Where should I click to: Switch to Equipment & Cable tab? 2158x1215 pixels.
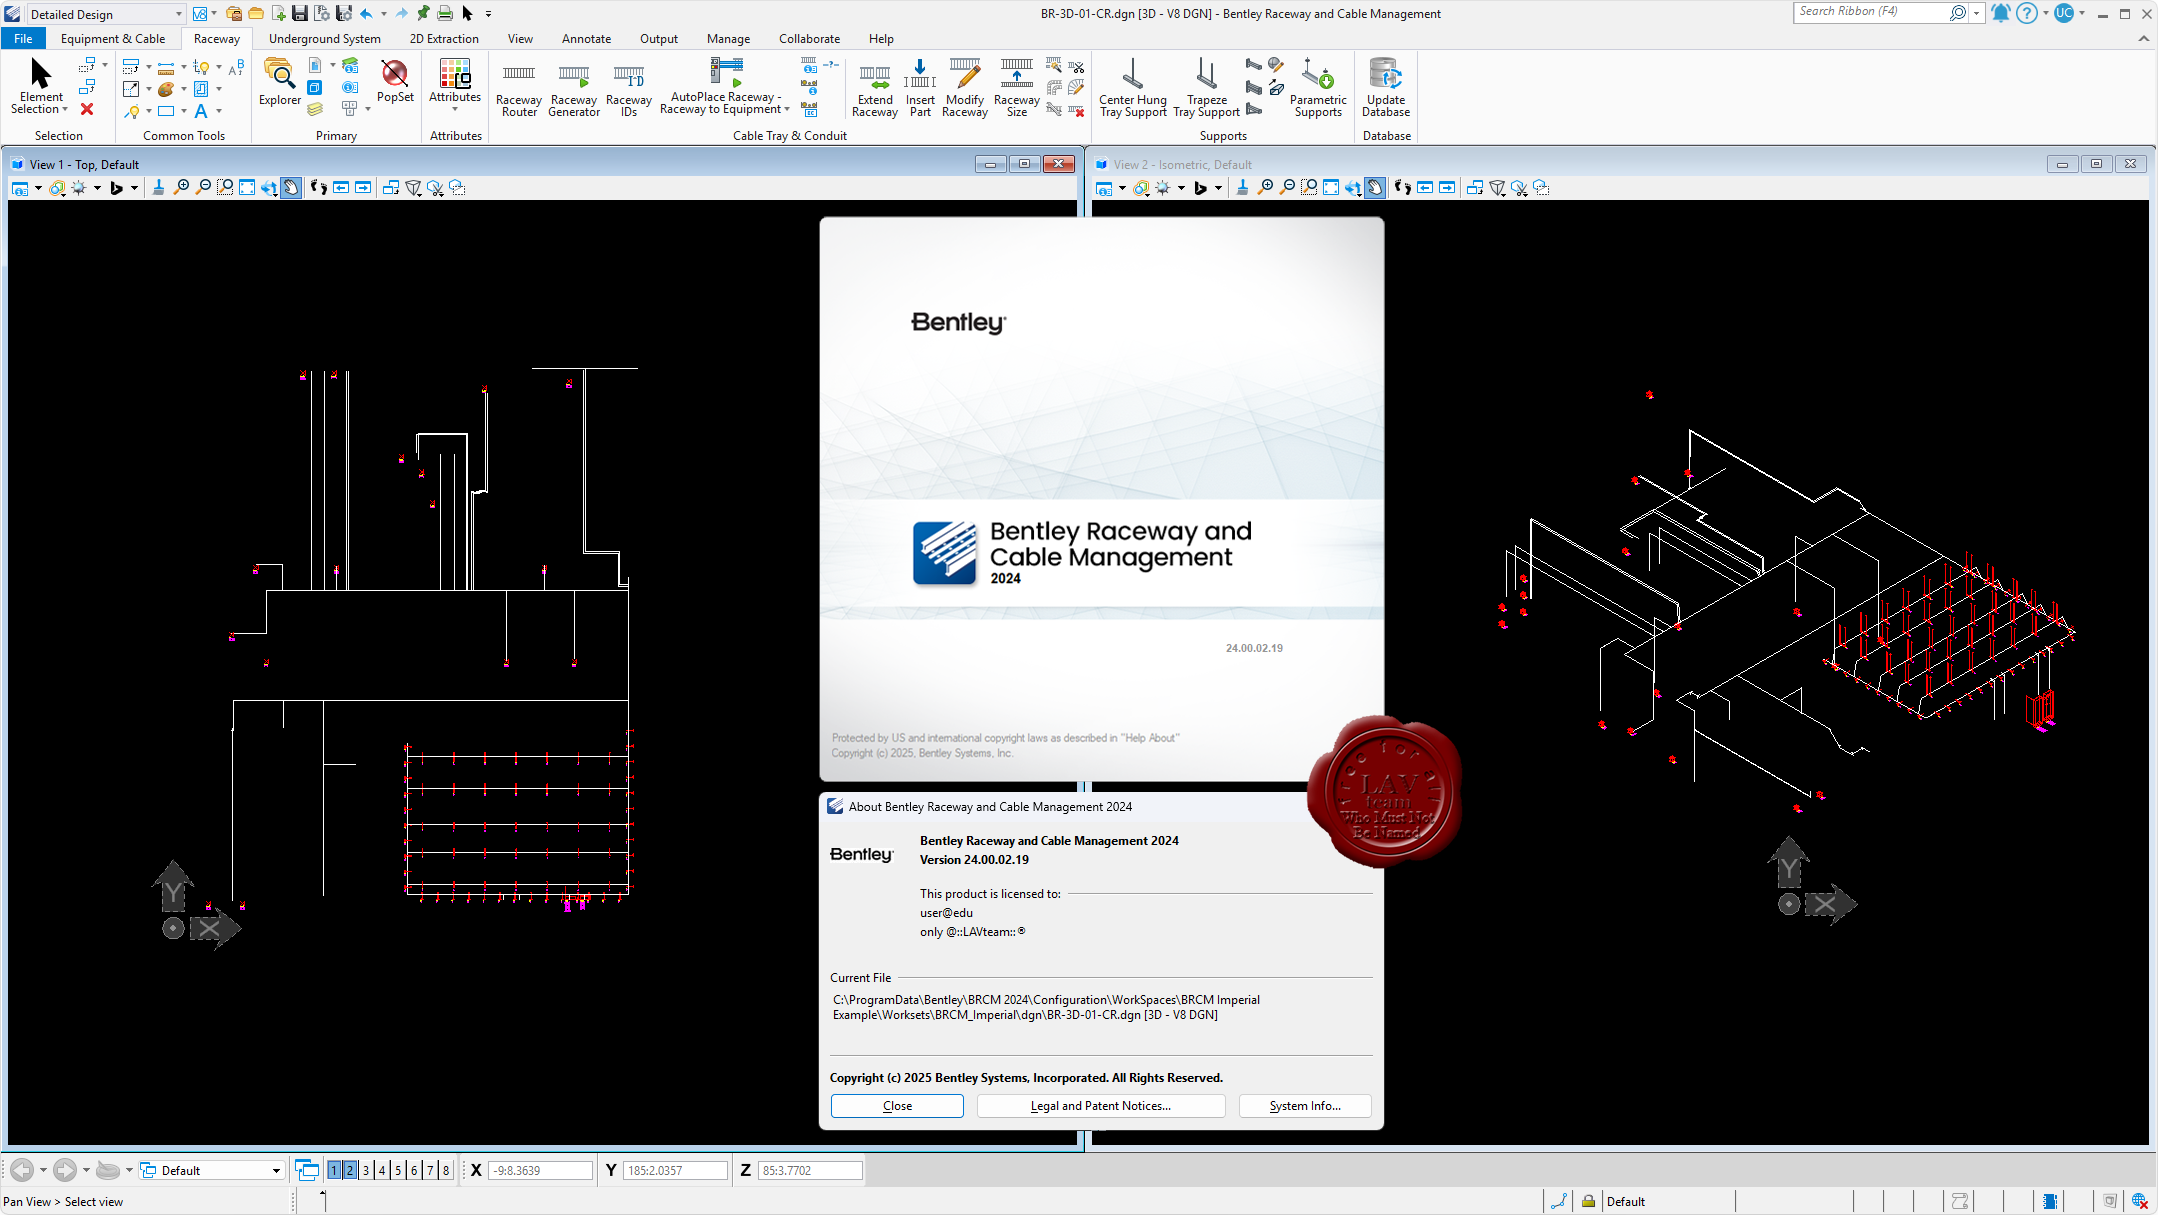(x=113, y=39)
